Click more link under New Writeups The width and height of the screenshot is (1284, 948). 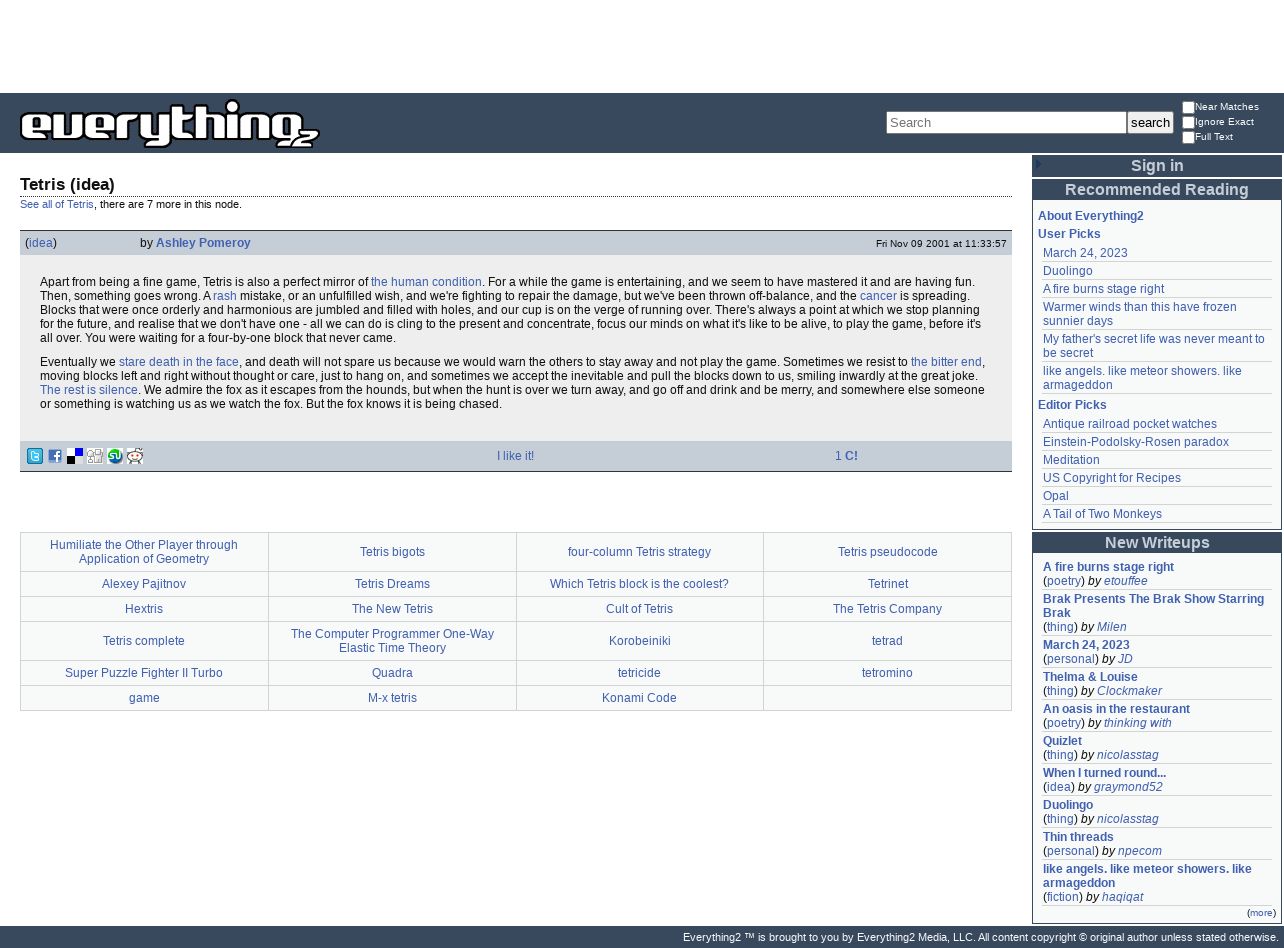[x=1261, y=913]
